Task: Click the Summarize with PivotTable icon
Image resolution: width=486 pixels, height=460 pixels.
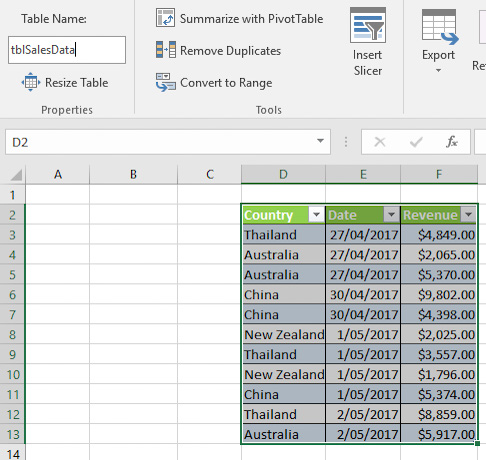Action: (165, 18)
